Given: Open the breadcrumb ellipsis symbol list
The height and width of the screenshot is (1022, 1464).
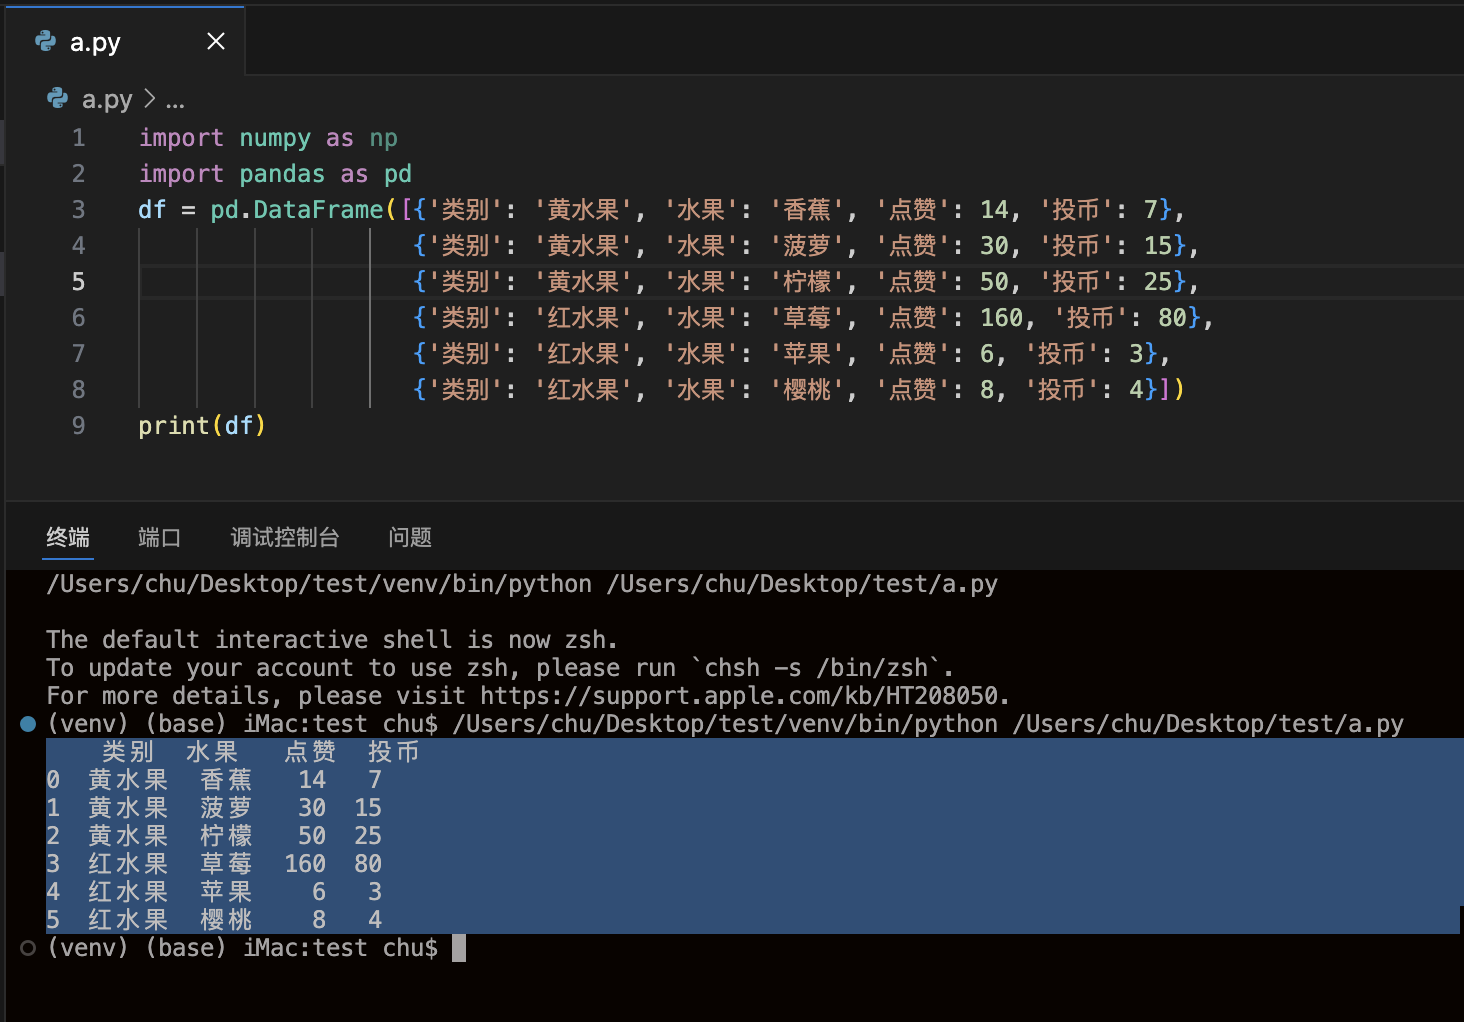Looking at the screenshot, I should [175, 100].
